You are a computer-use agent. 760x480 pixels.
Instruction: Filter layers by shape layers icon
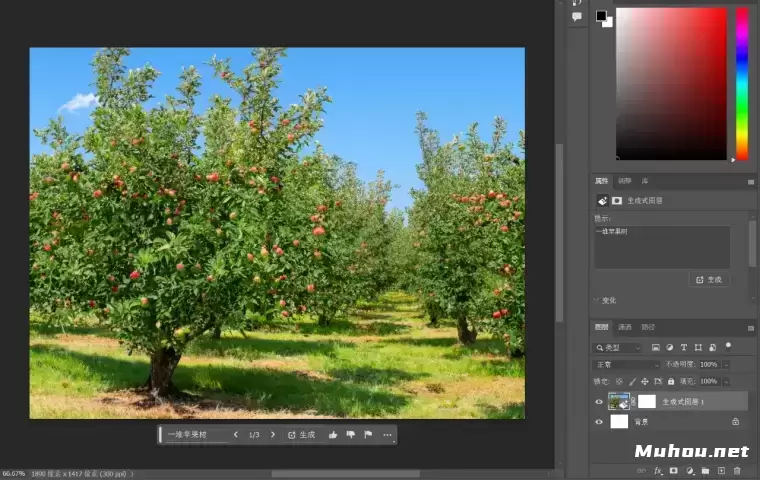tap(698, 348)
